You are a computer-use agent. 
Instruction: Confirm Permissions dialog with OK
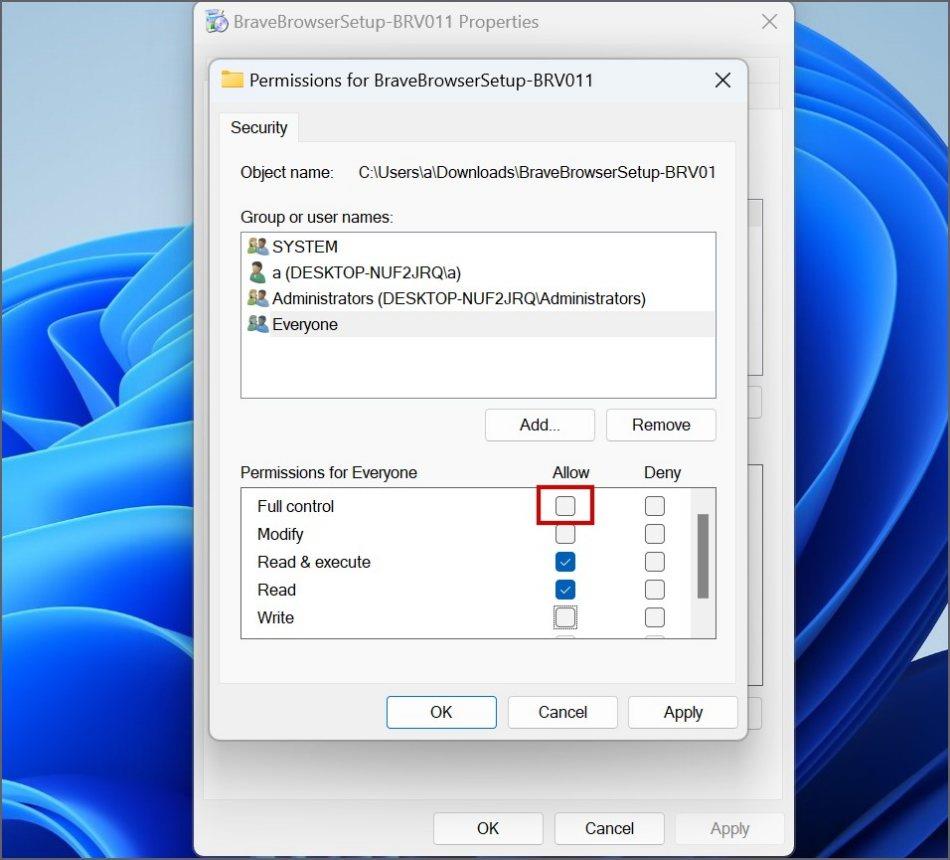pos(441,712)
